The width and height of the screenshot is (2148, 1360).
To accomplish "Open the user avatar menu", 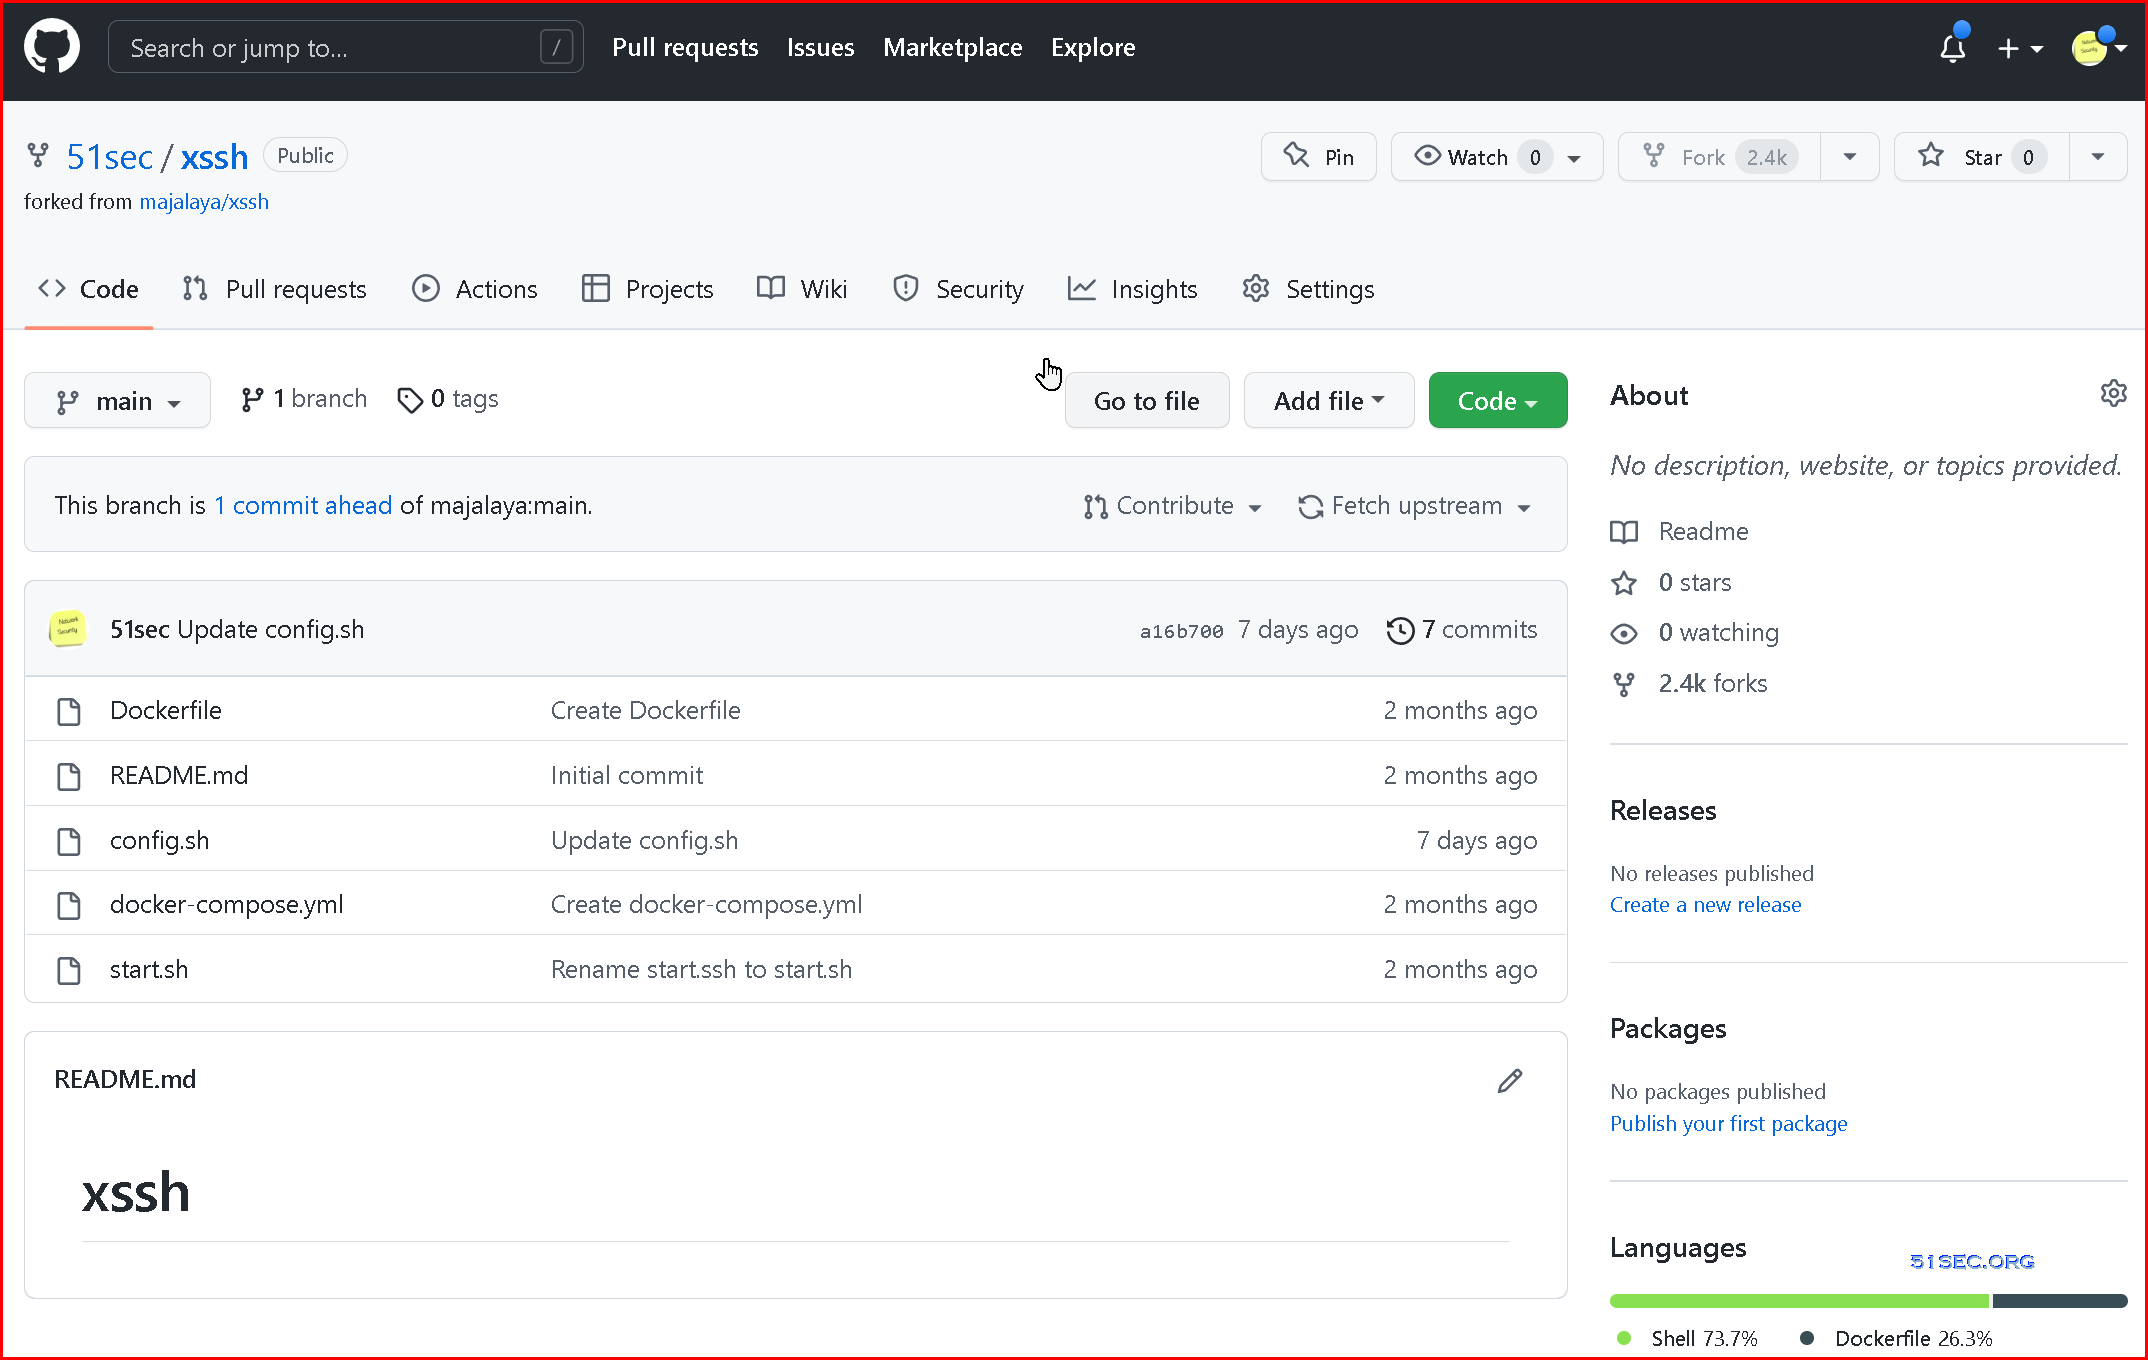I will click(2098, 48).
